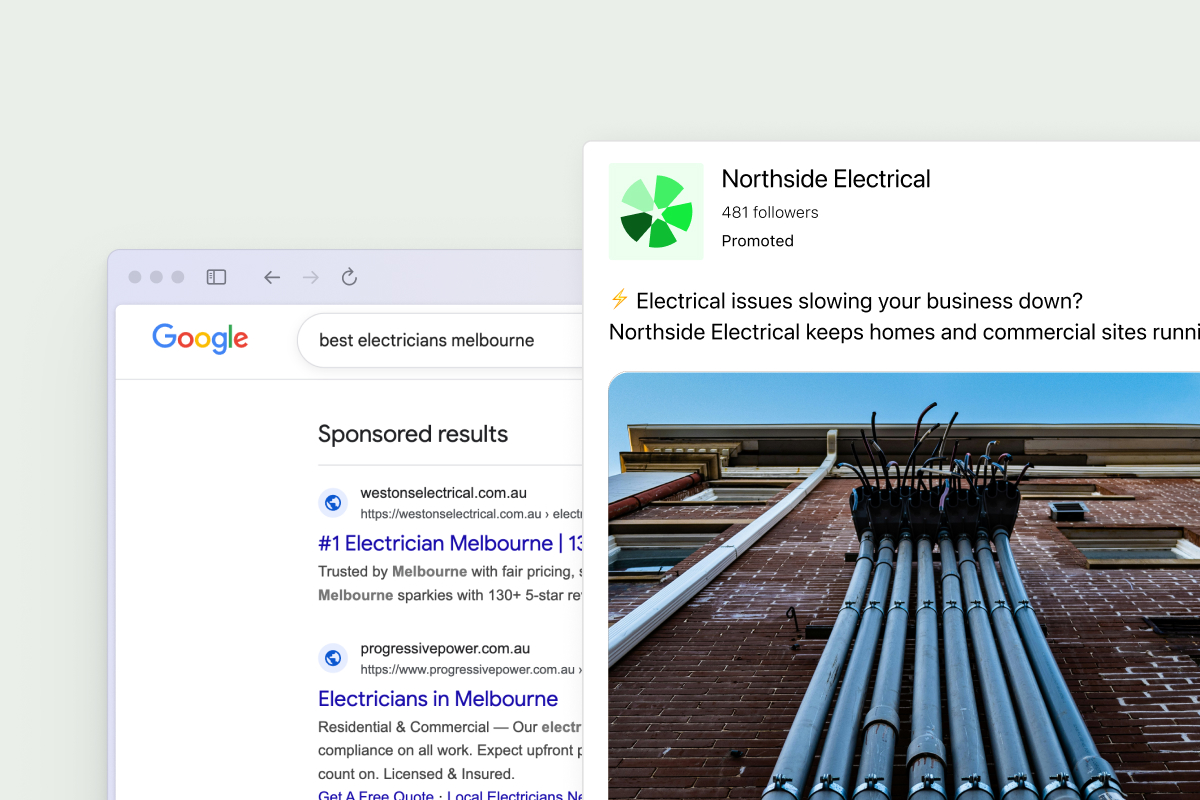Image resolution: width=1200 pixels, height=800 pixels.
Task: Reload the page in the browser
Action: [x=349, y=277]
